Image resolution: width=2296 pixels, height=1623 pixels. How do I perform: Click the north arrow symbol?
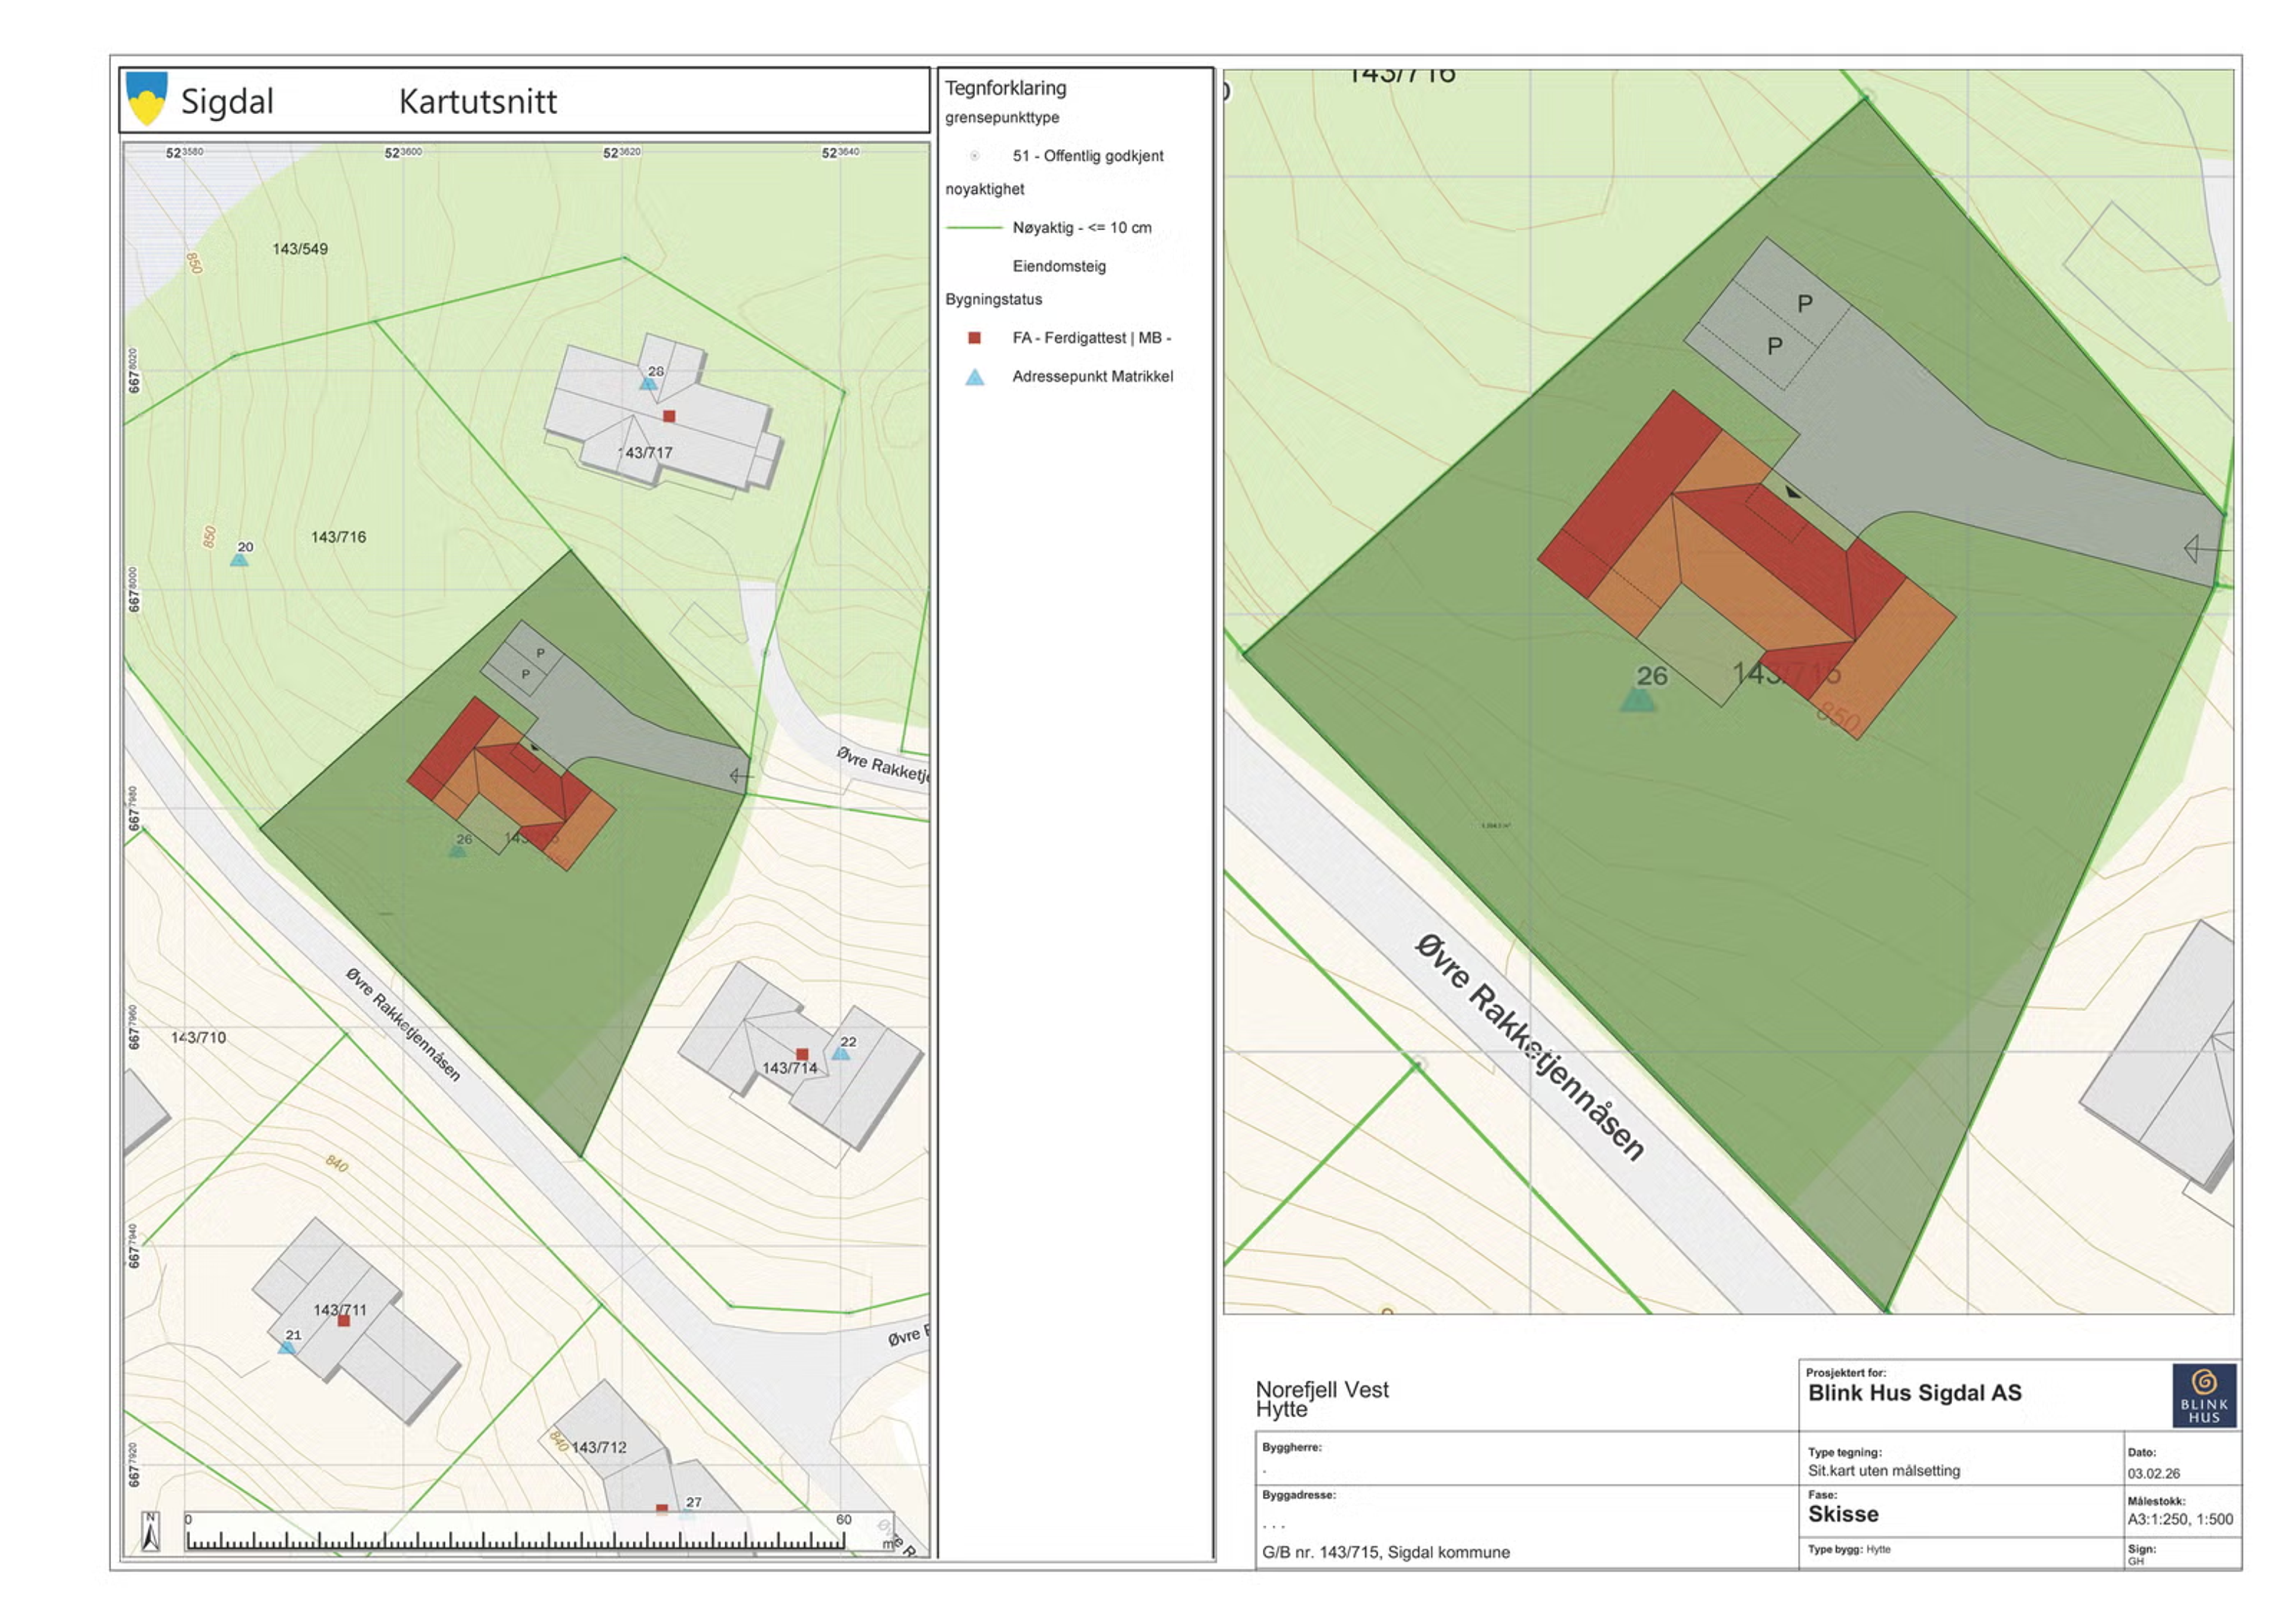click(151, 1531)
